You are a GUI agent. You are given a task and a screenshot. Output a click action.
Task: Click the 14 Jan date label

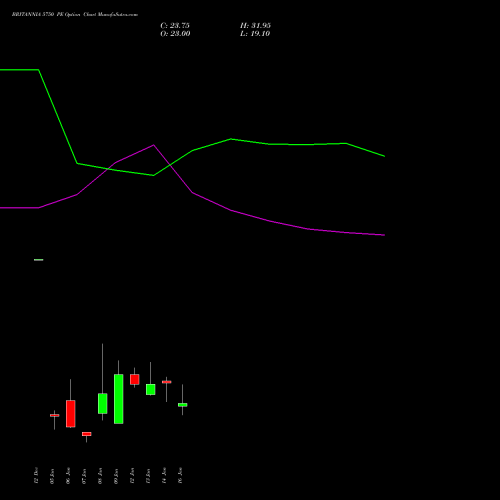(164, 476)
